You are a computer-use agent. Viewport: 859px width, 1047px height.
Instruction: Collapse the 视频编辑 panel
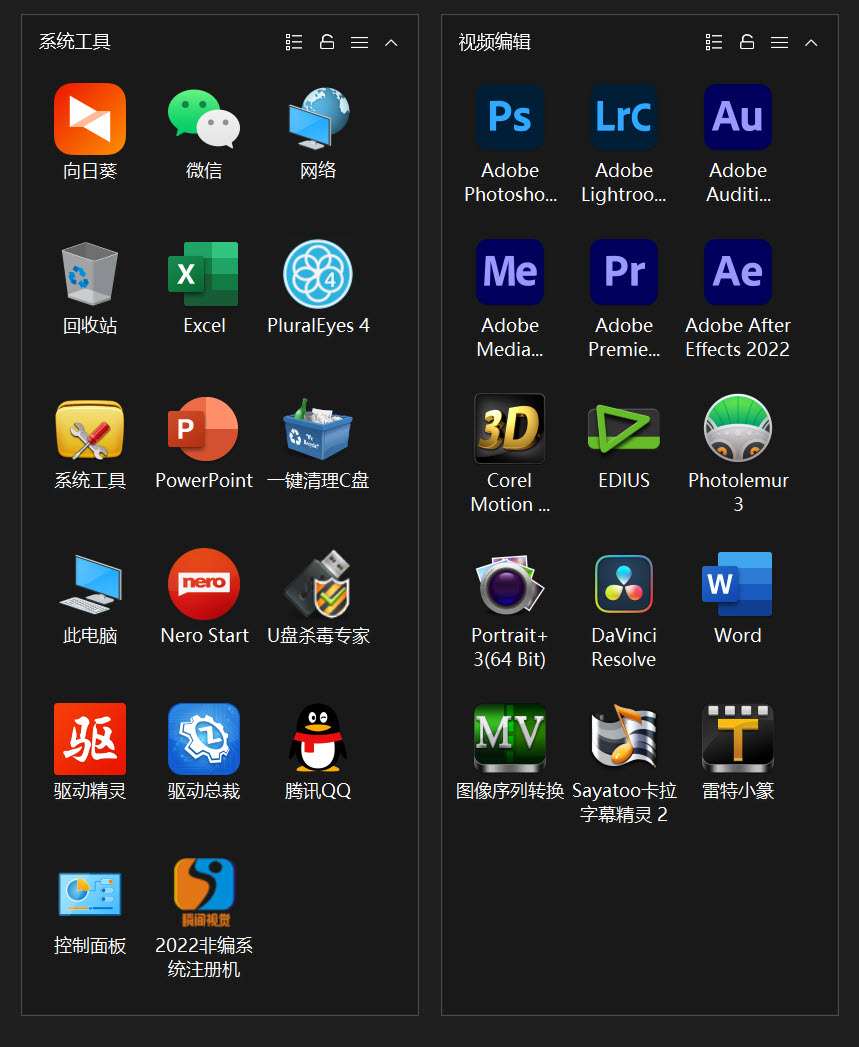(x=811, y=43)
